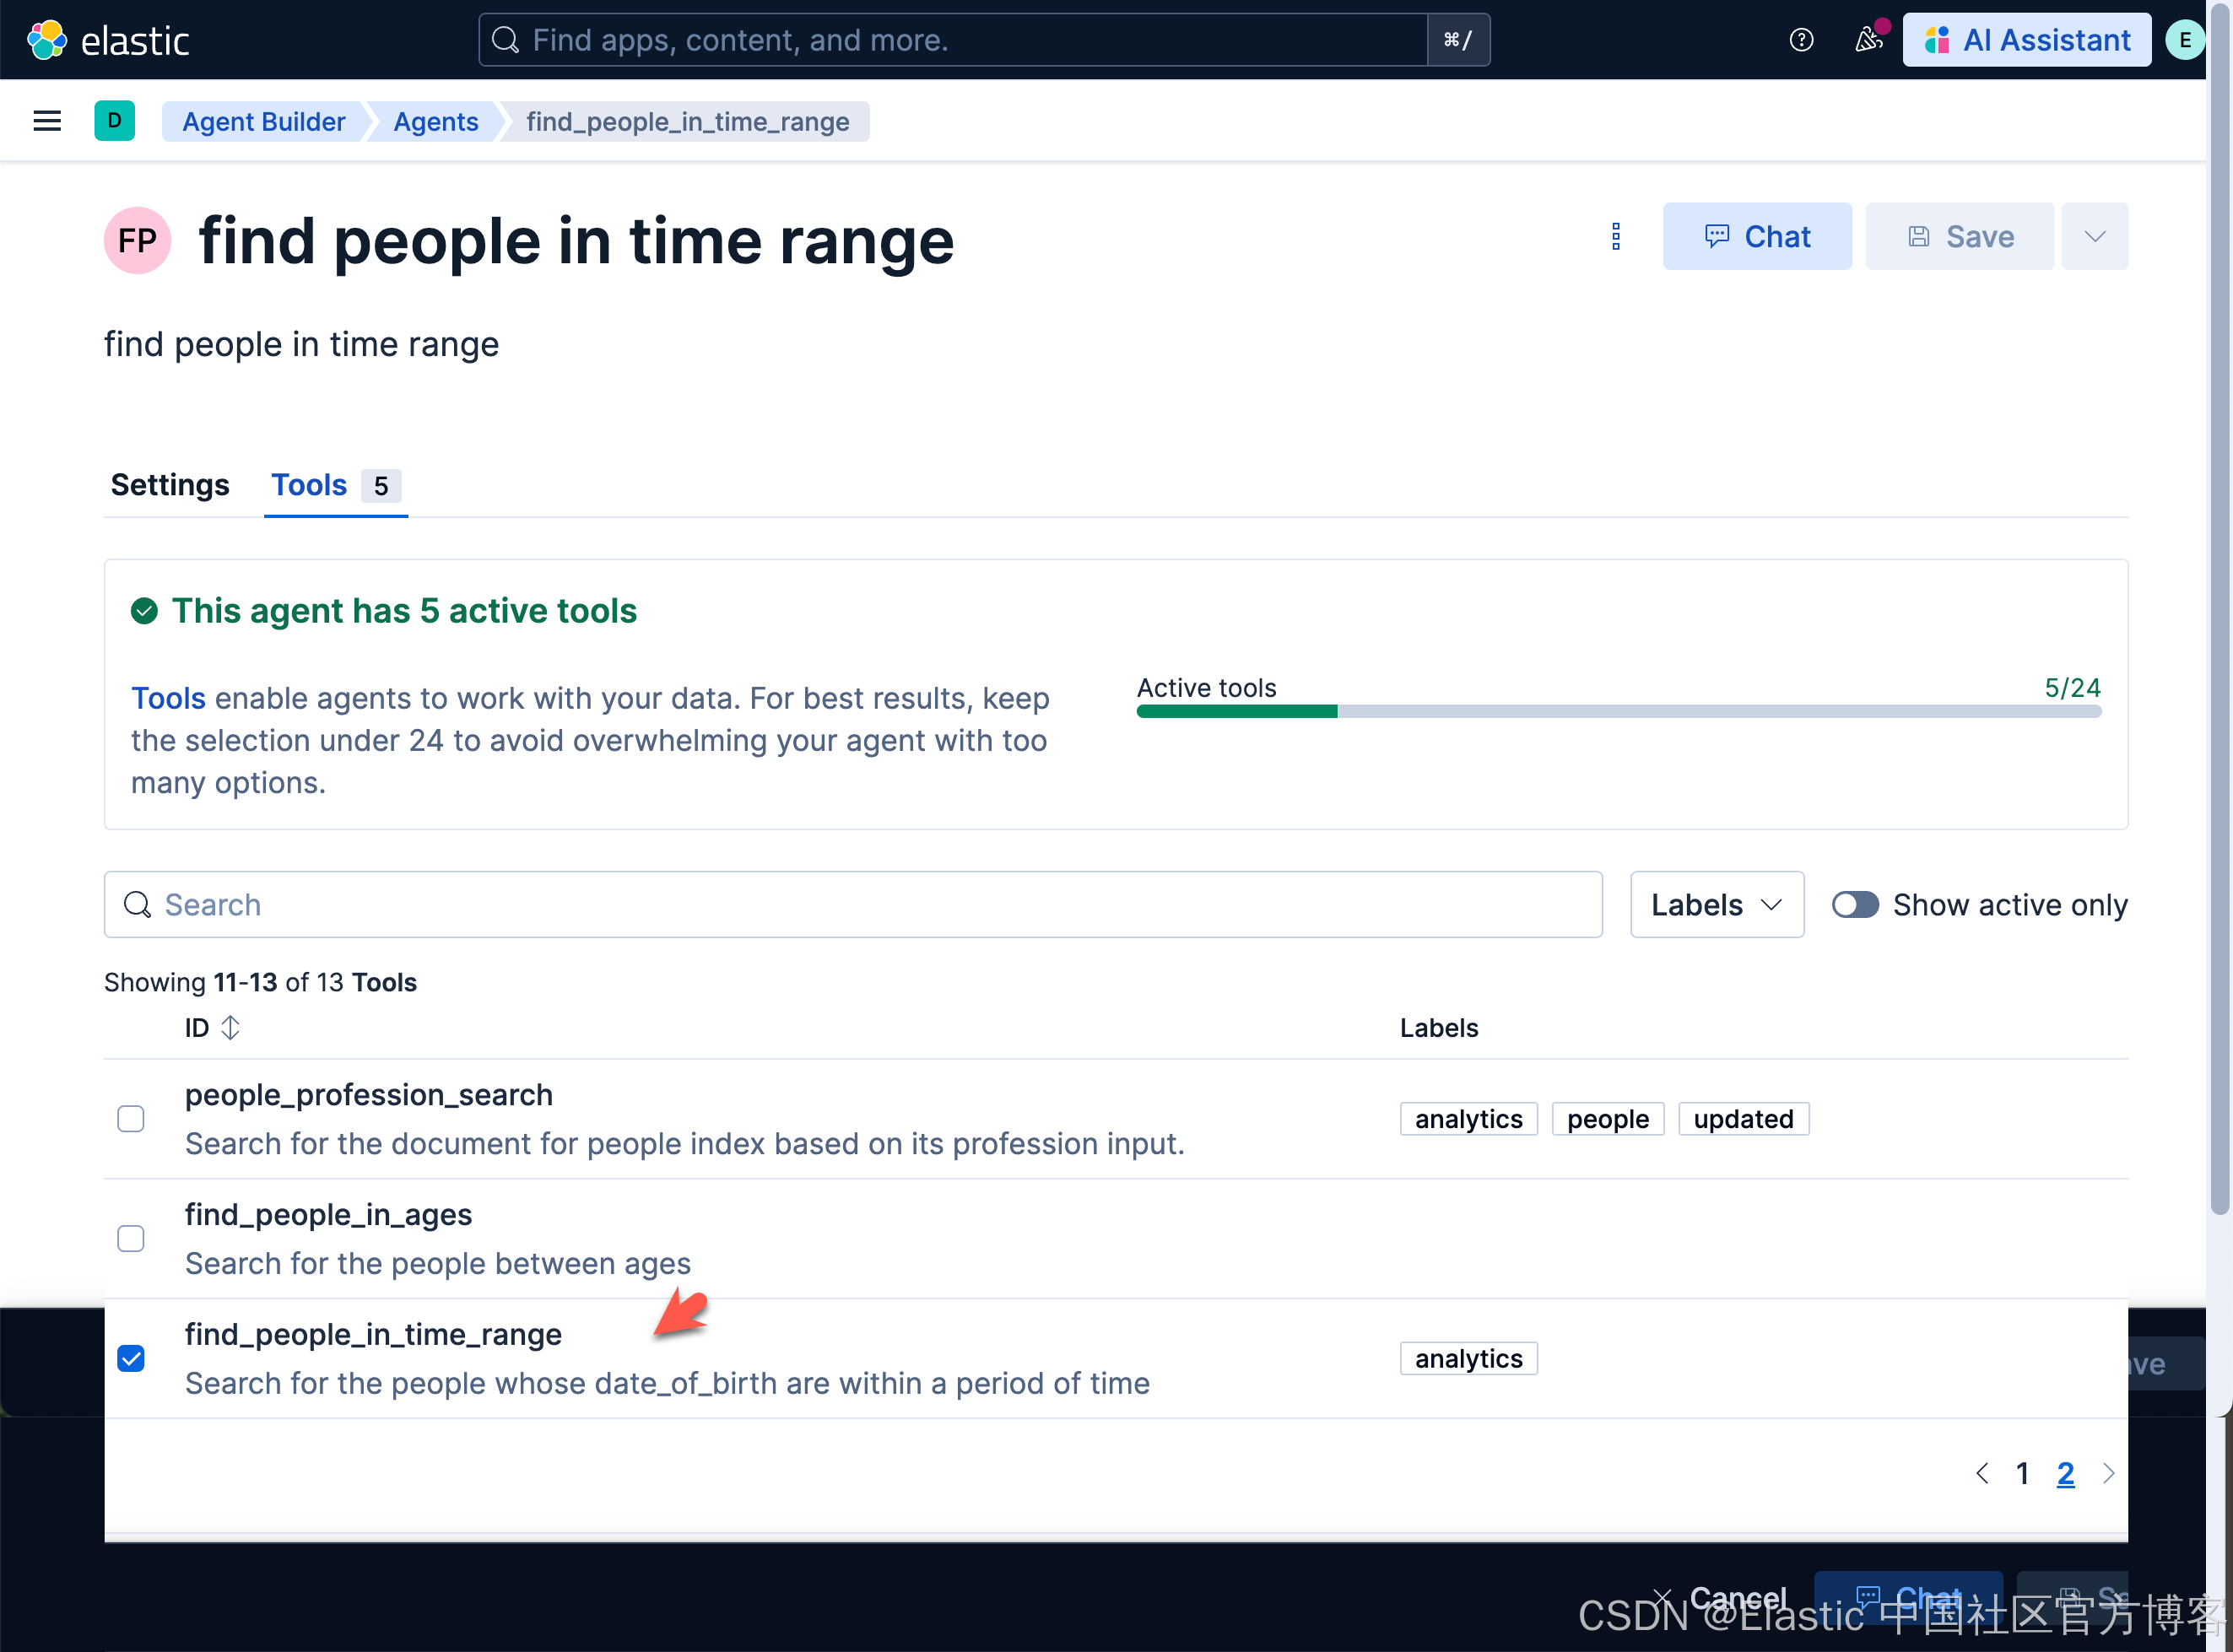Enable the find_people_in_ages tool checkbox
Image resolution: width=2233 pixels, height=1652 pixels.
(131, 1238)
